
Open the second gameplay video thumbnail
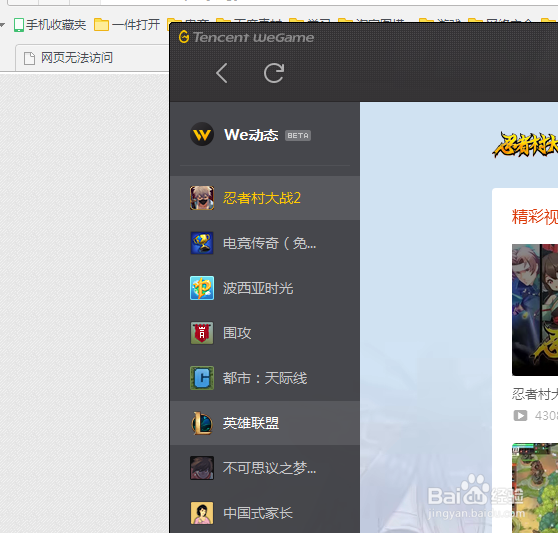click(x=535, y=488)
